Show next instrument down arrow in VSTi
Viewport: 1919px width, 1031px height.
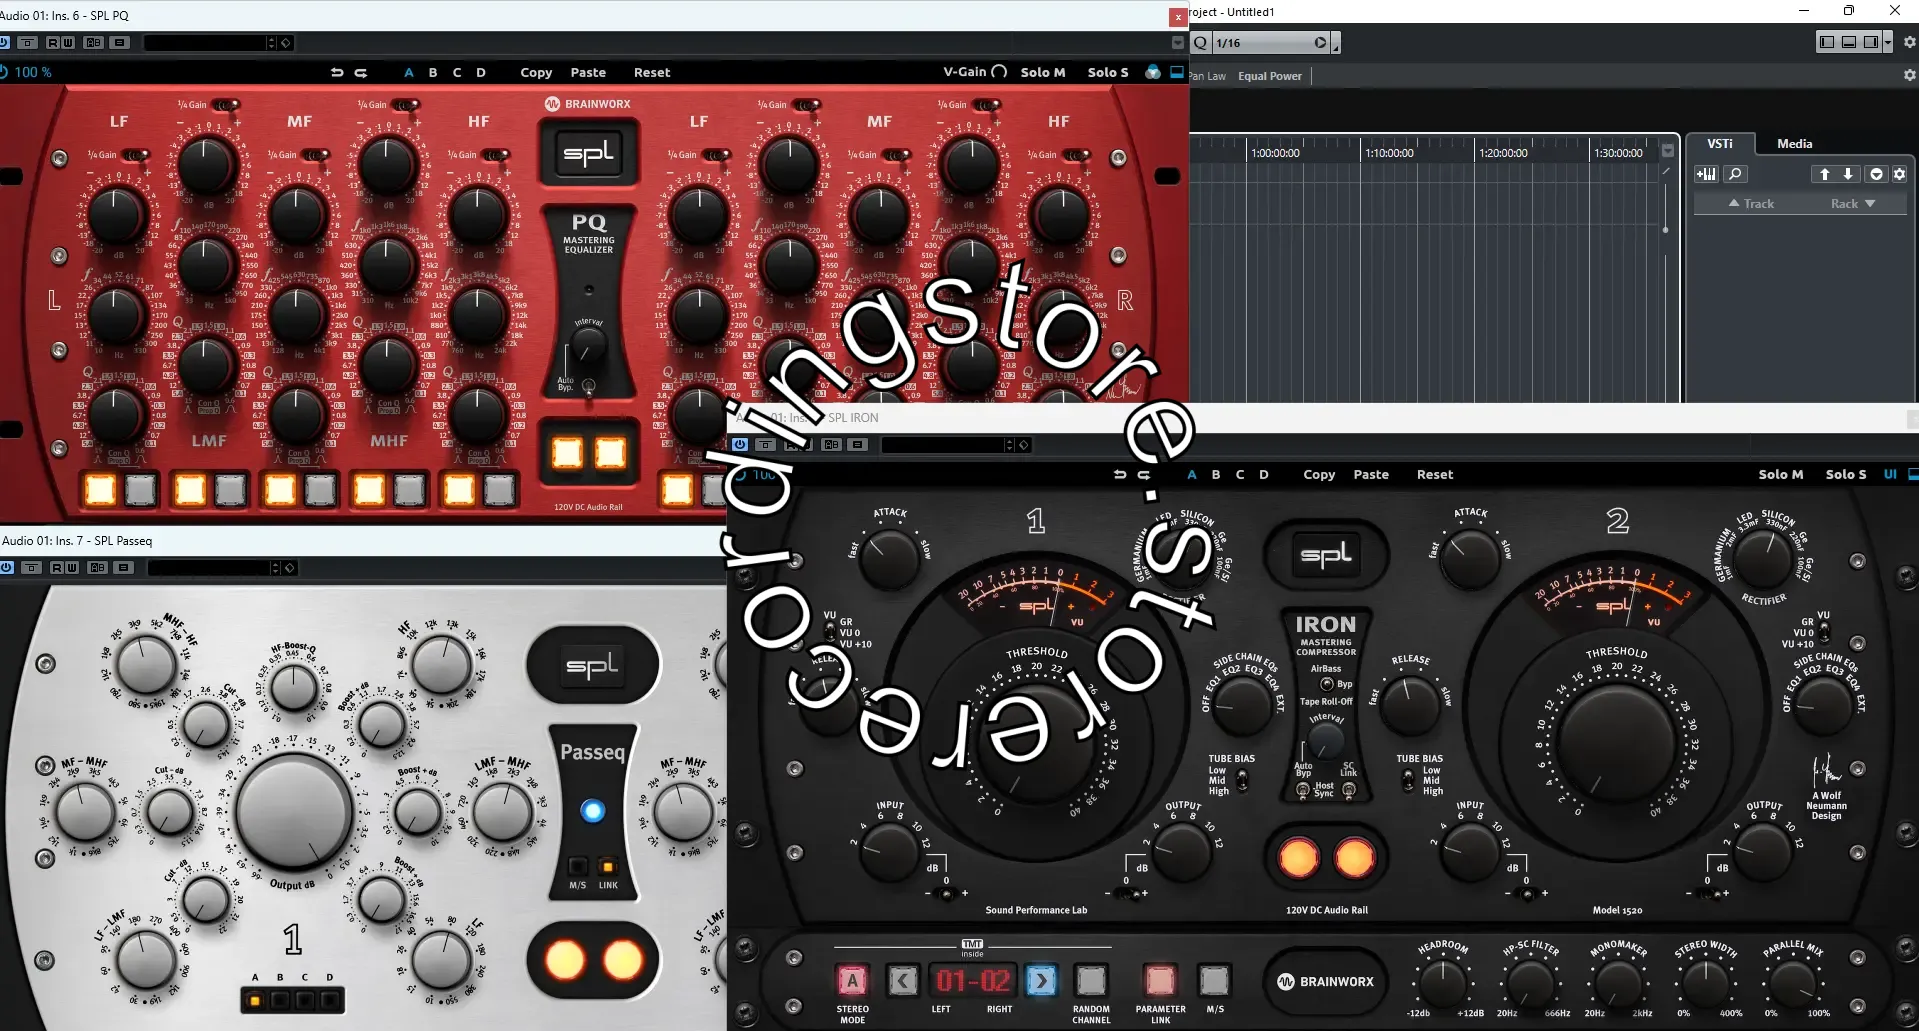[1848, 174]
